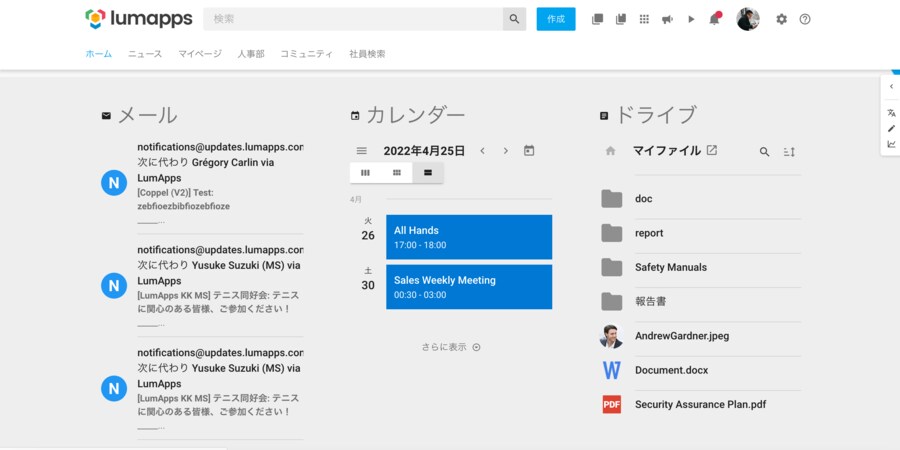Go to the ニュース tab
Image resolution: width=900 pixels, height=450 pixels.
[x=145, y=54]
